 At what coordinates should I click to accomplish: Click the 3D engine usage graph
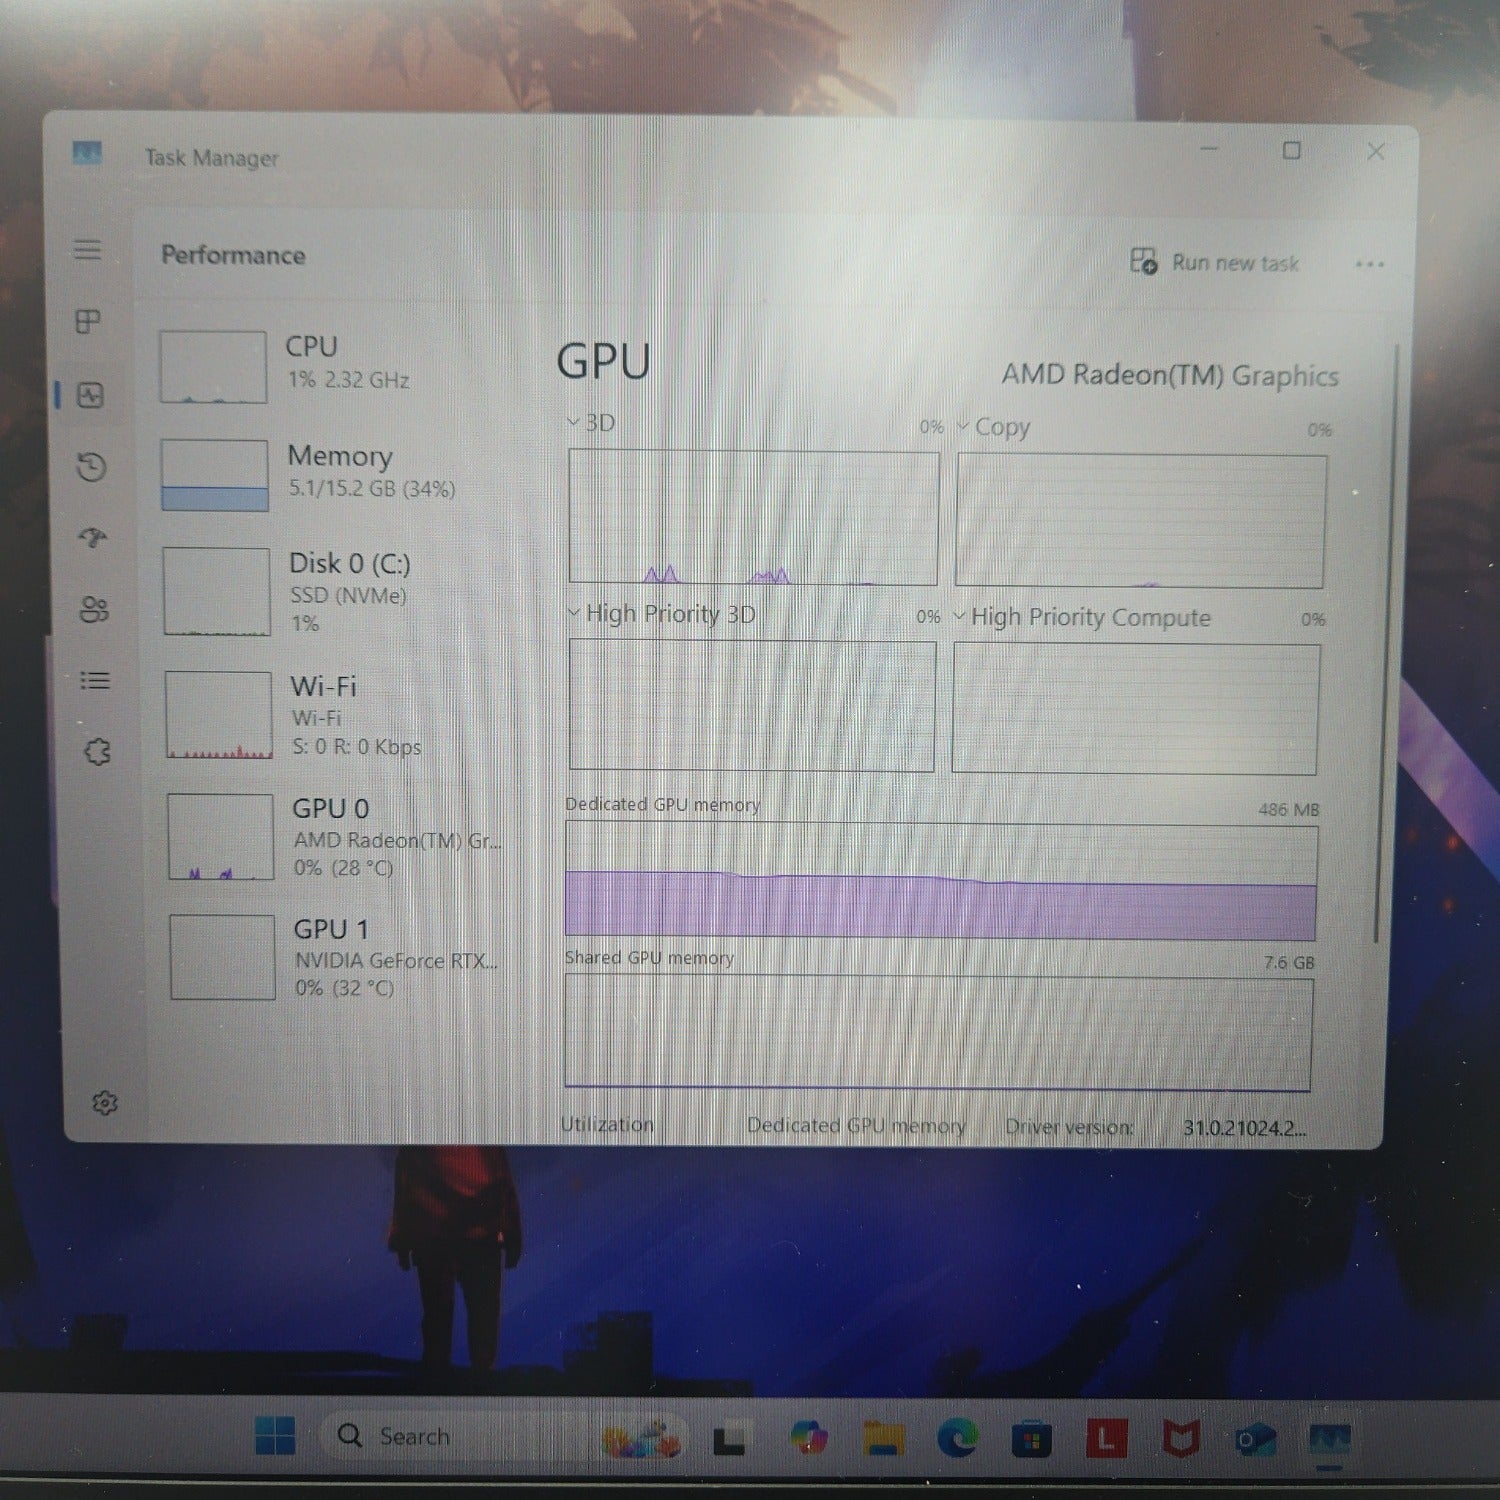coord(753,517)
